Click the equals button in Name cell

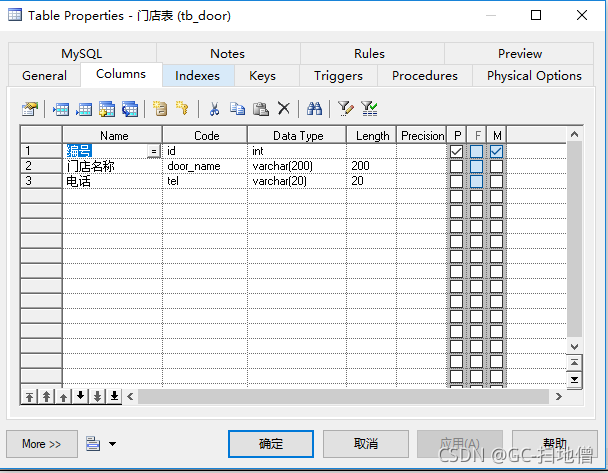pyautogui.click(x=154, y=151)
